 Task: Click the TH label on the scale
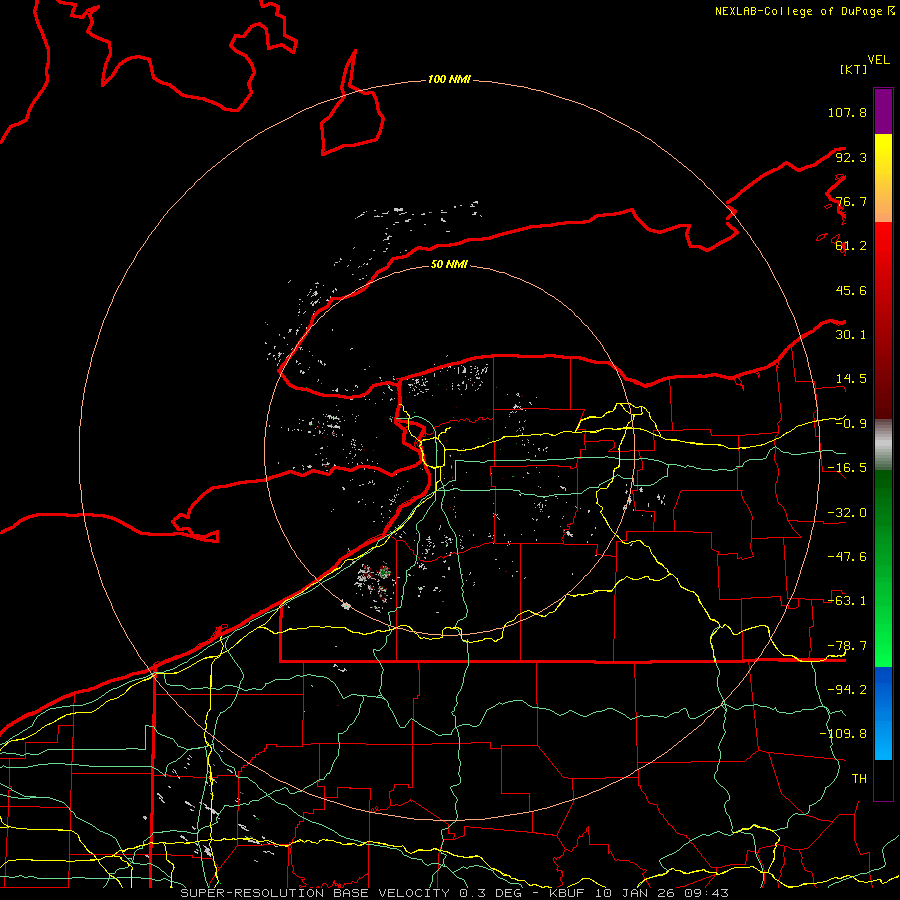859,779
